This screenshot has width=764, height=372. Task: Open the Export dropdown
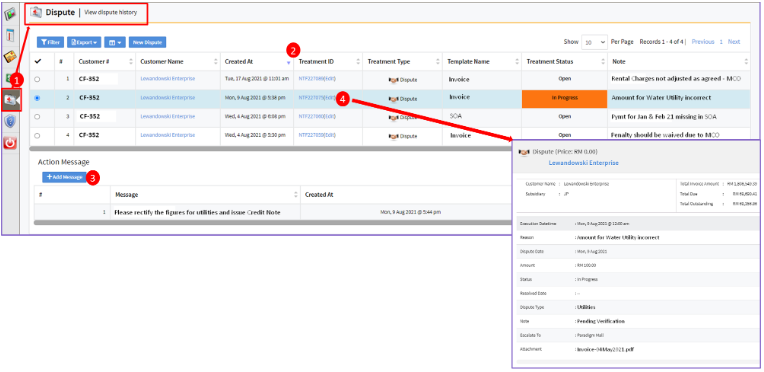[x=84, y=42]
